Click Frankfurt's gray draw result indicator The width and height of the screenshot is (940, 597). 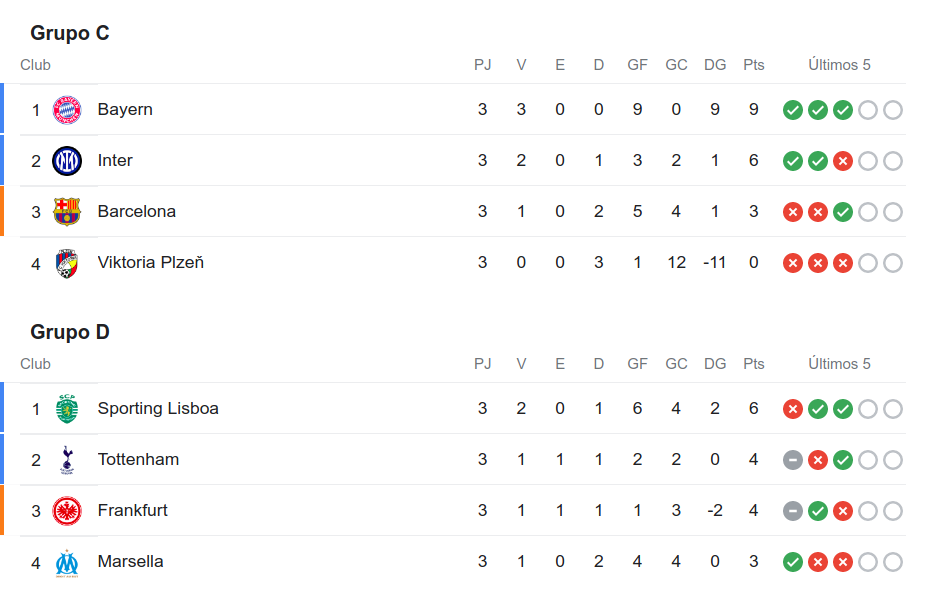(793, 511)
